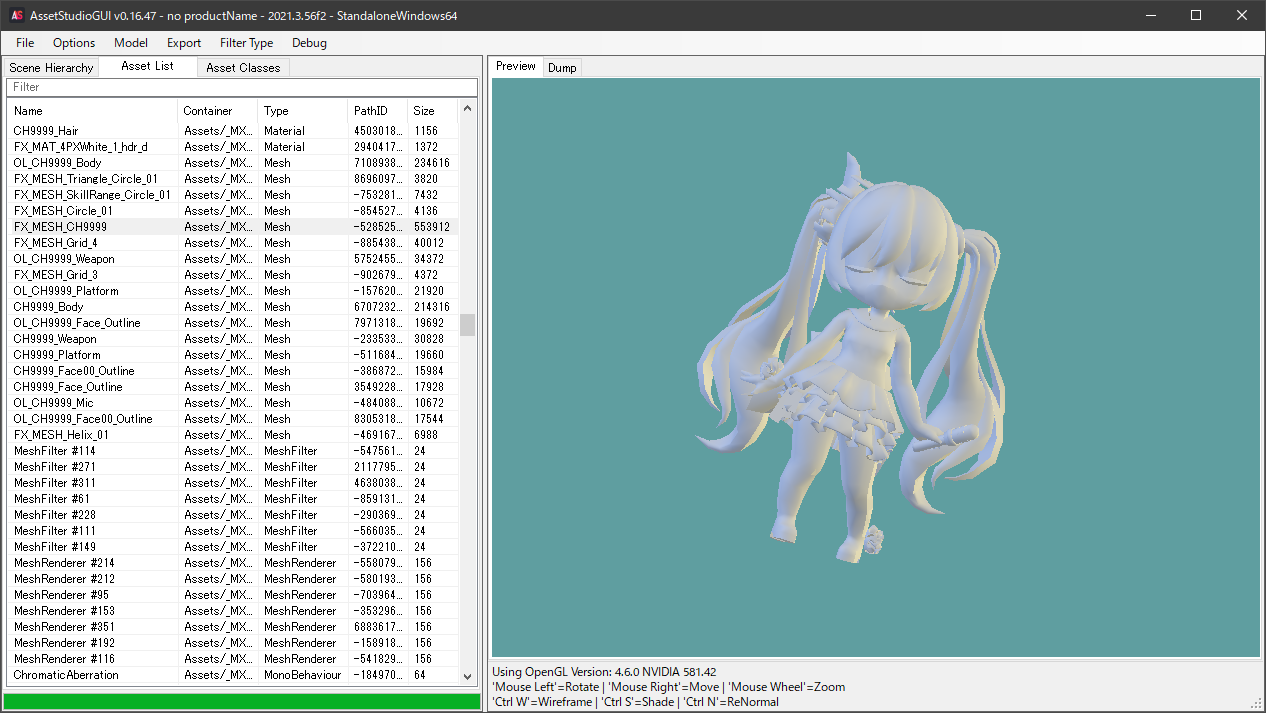Select the CH9999_Weapon mesh asset
The height and width of the screenshot is (713, 1266).
[55, 339]
